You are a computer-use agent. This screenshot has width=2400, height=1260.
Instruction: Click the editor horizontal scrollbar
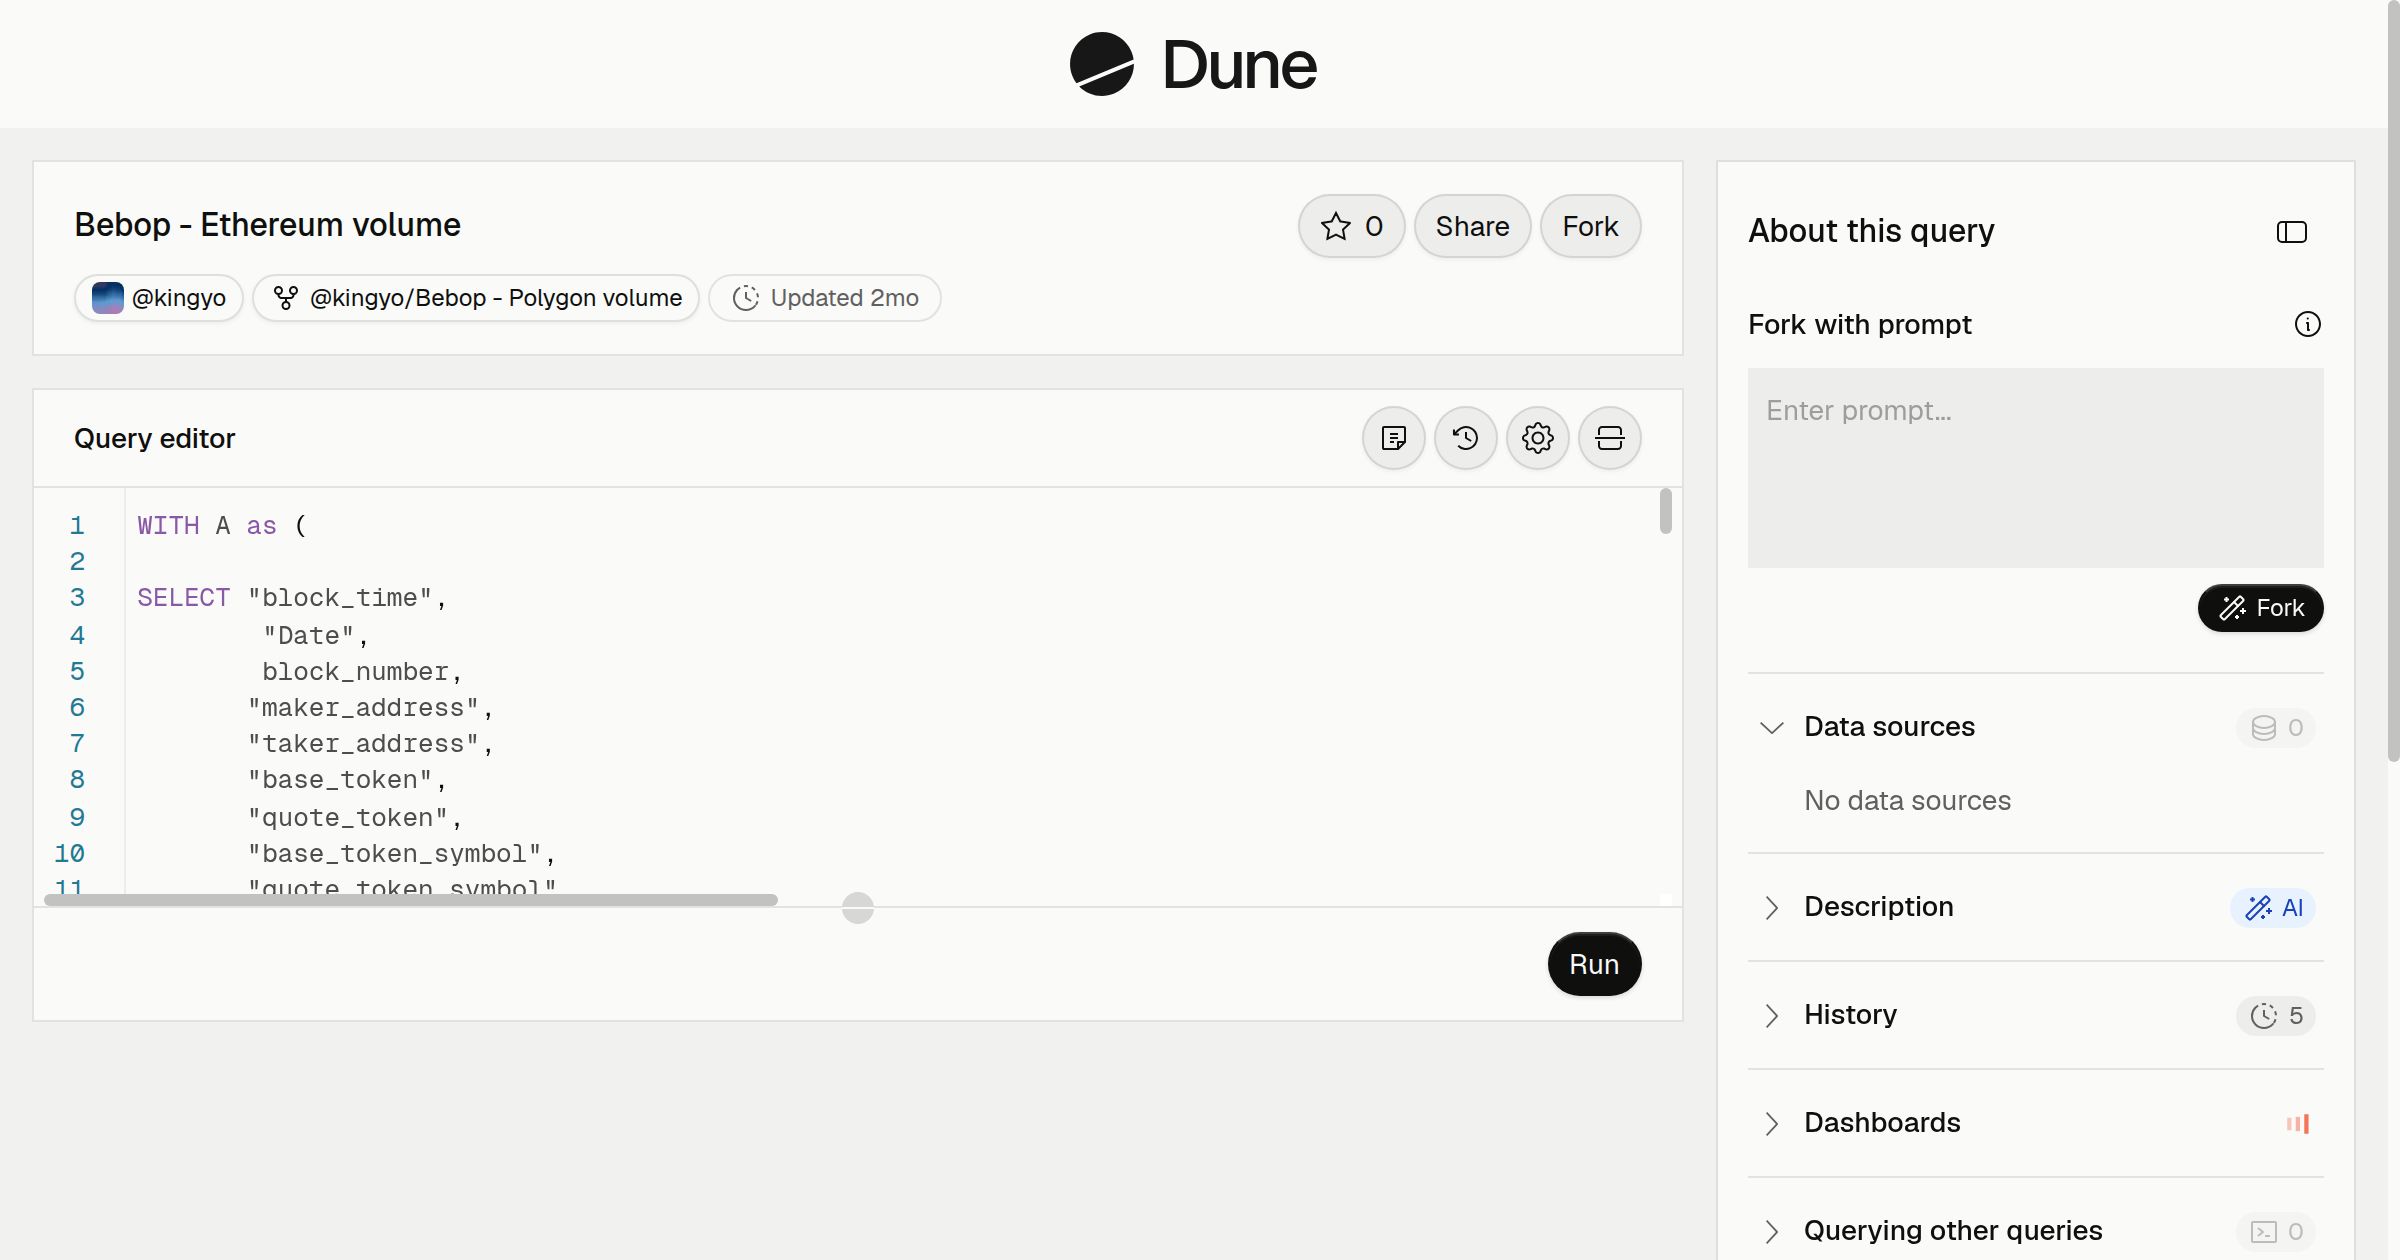[x=411, y=900]
